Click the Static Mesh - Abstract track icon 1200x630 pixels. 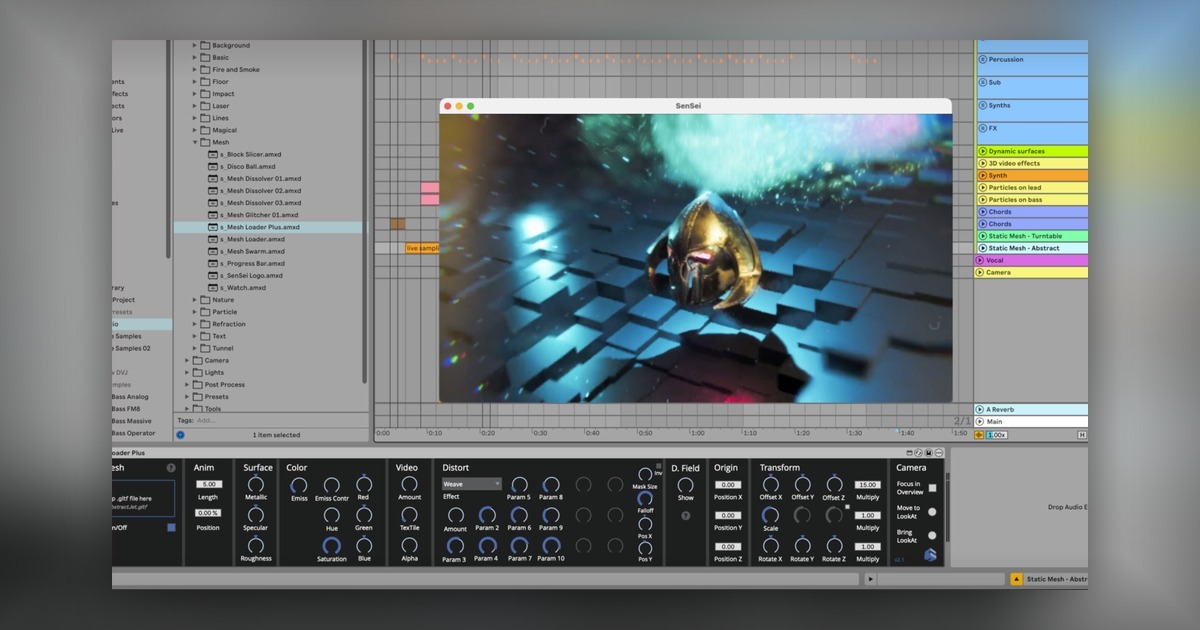[x=982, y=248]
